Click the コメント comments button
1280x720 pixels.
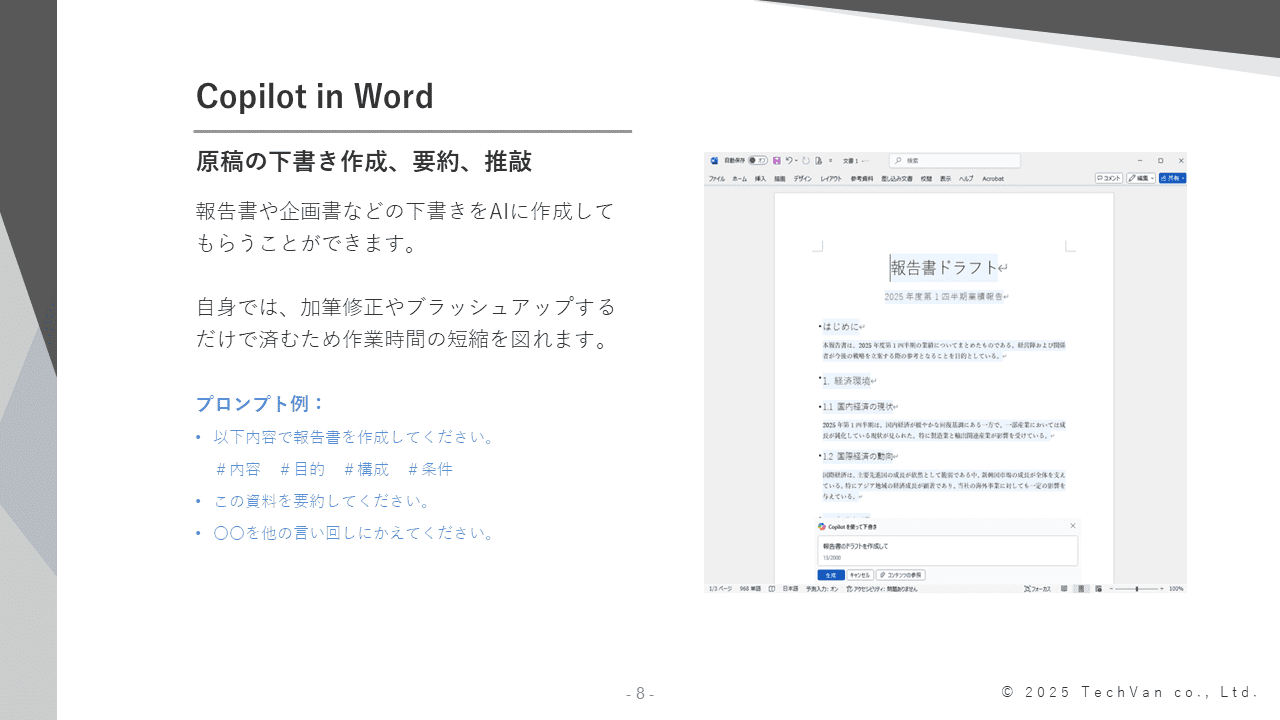point(1109,178)
